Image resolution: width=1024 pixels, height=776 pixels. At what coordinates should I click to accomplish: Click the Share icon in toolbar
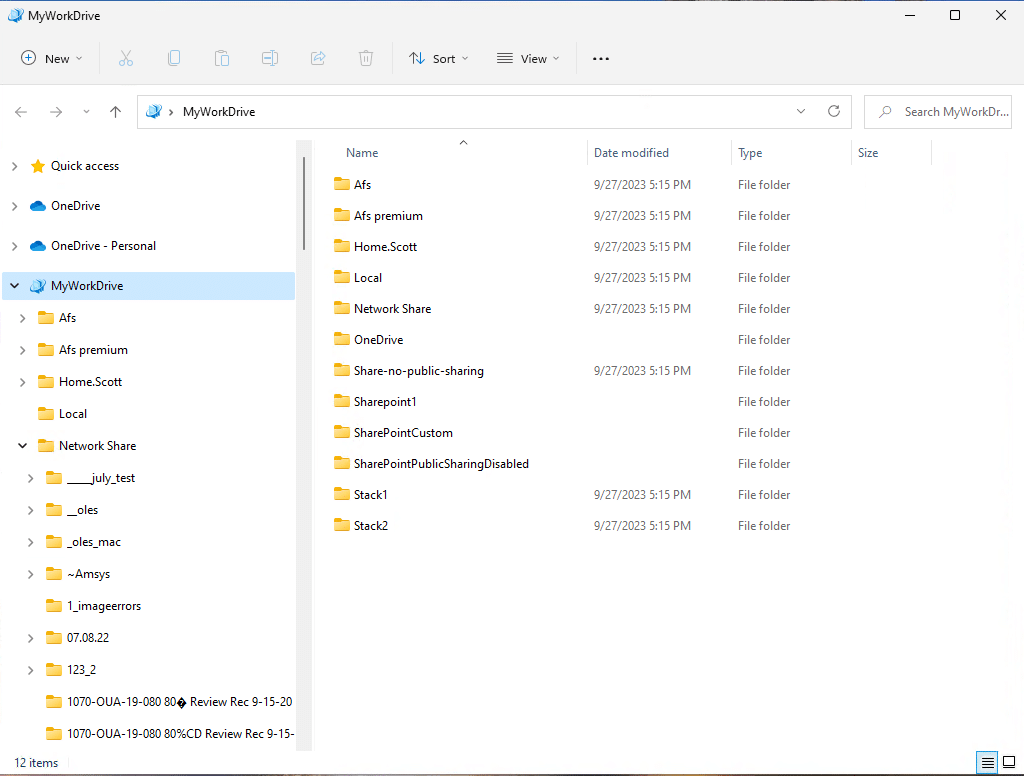pos(318,59)
